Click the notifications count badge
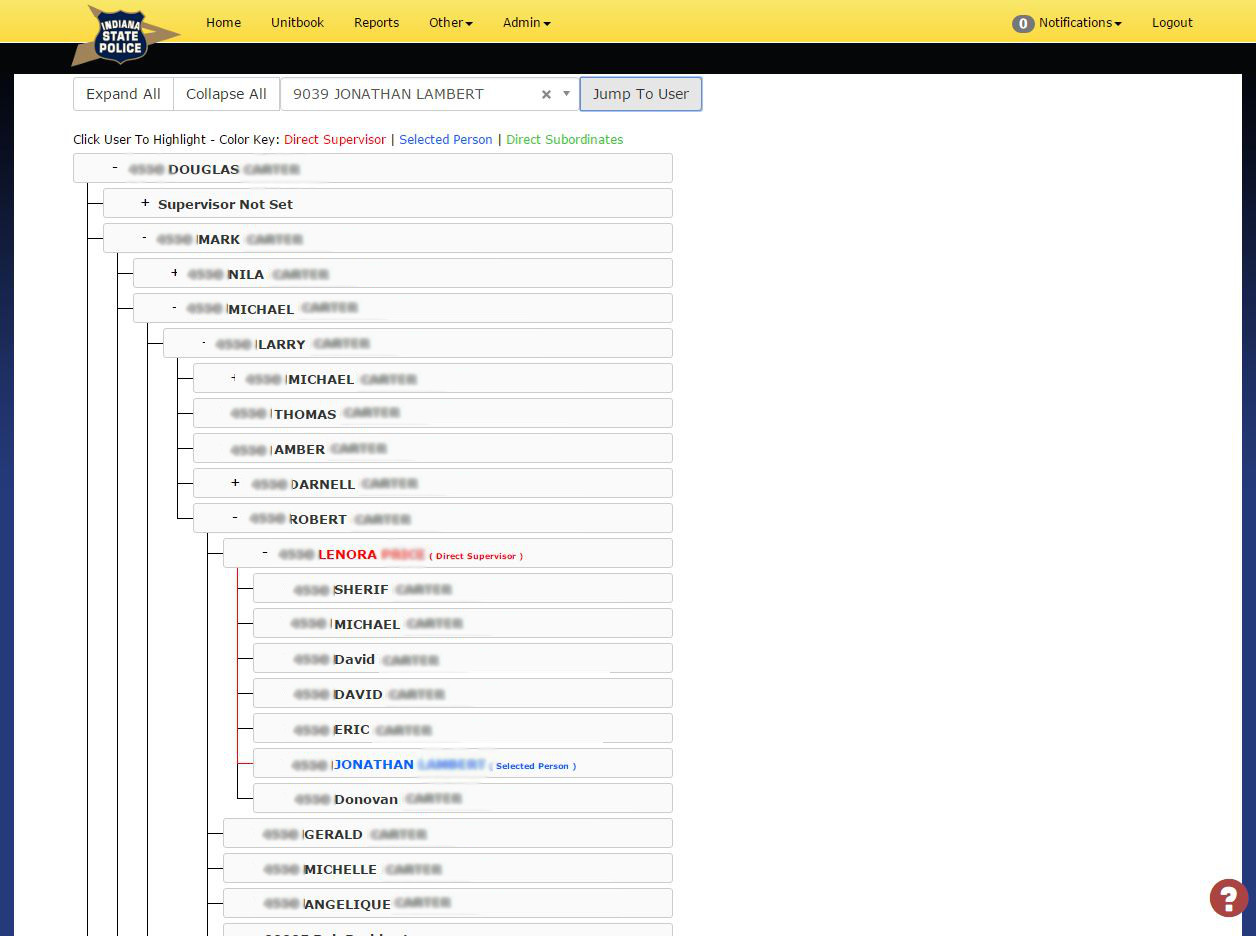Viewport: 1256px width, 936px height. [1023, 23]
